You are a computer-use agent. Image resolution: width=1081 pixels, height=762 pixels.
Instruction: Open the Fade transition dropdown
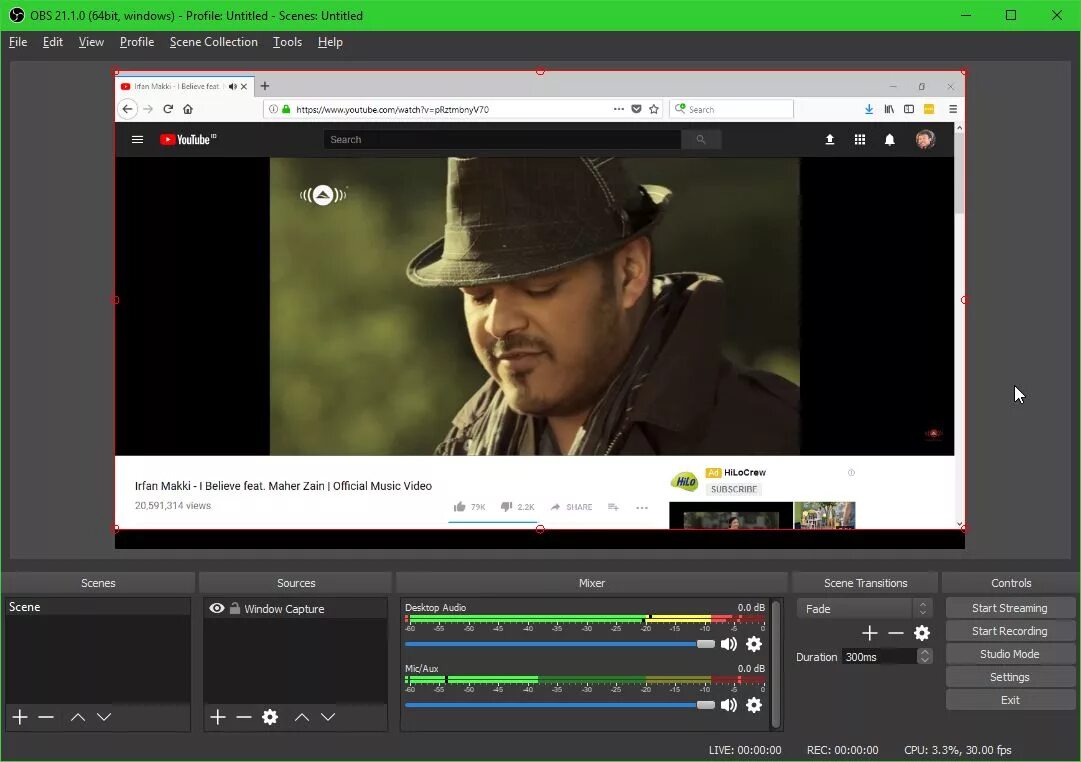click(x=864, y=608)
